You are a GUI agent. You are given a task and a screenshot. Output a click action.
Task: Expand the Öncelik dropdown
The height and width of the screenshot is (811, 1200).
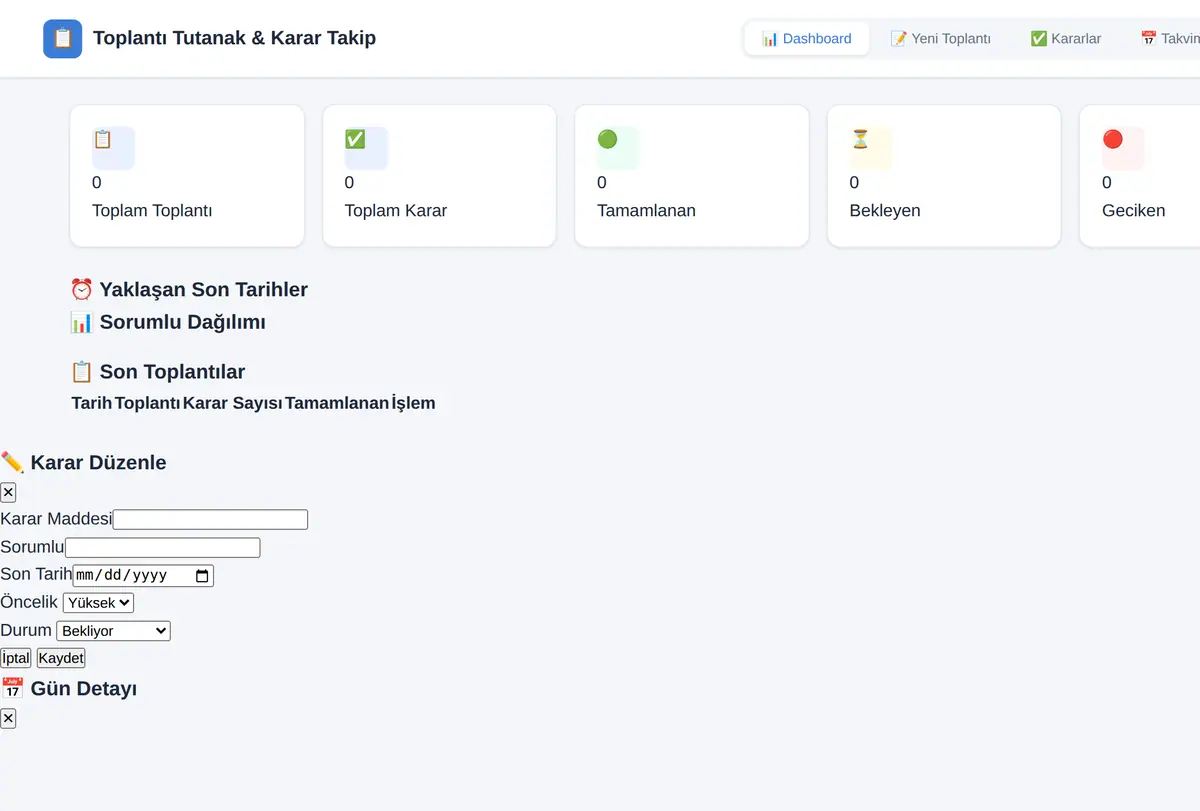98,603
